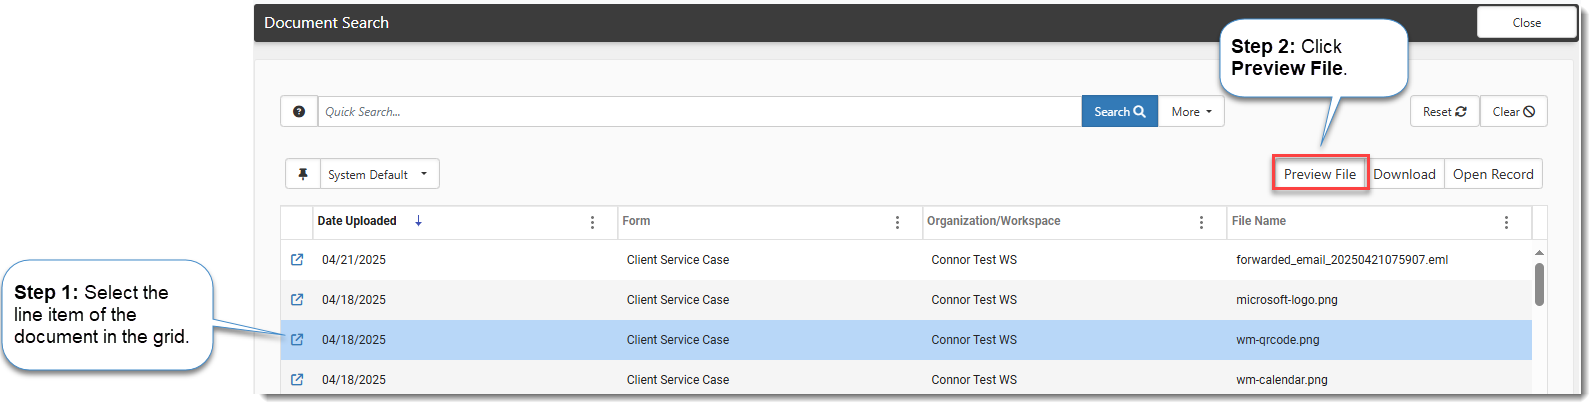Click the Download button
This screenshot has width=1596, height=409.
[x=1404, y=174]
